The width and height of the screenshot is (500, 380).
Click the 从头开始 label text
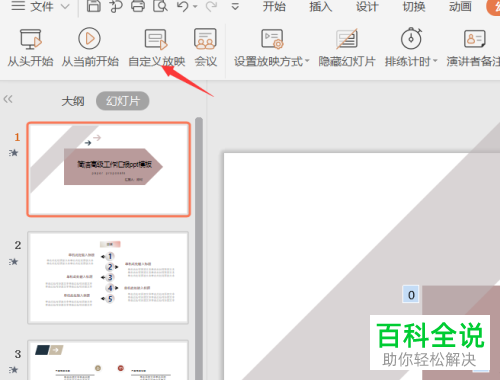(30, 62)
